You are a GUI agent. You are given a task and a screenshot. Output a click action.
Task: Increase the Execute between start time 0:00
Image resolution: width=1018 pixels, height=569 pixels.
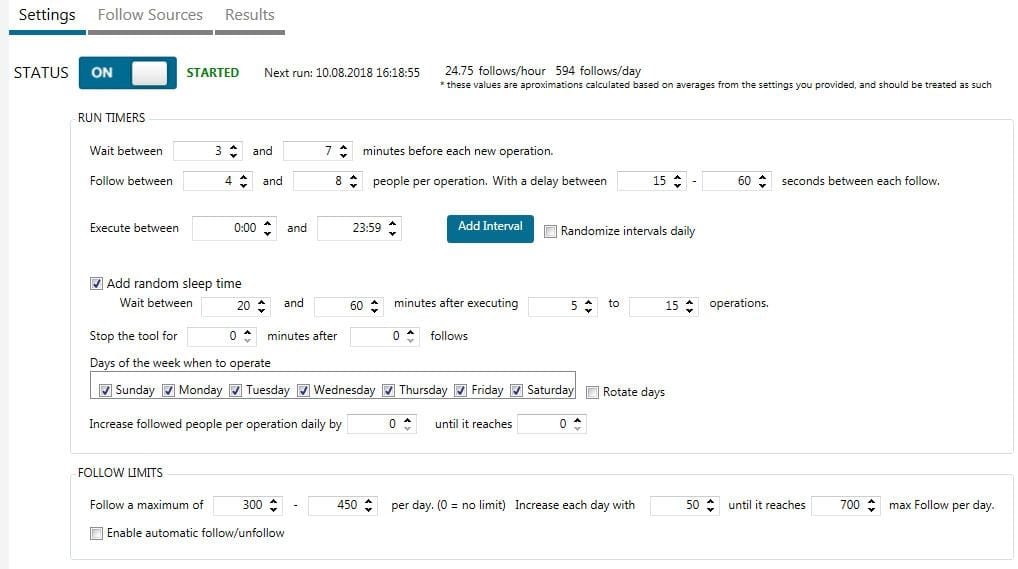click(267, 223)
